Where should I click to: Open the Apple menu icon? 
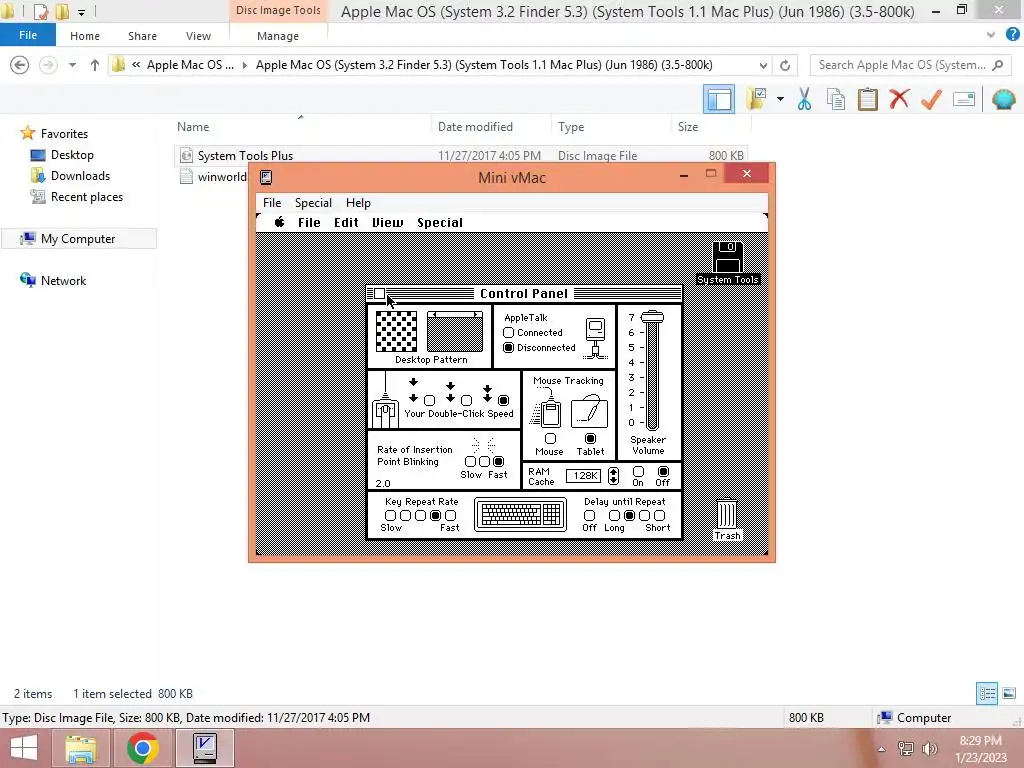point(280,222)
